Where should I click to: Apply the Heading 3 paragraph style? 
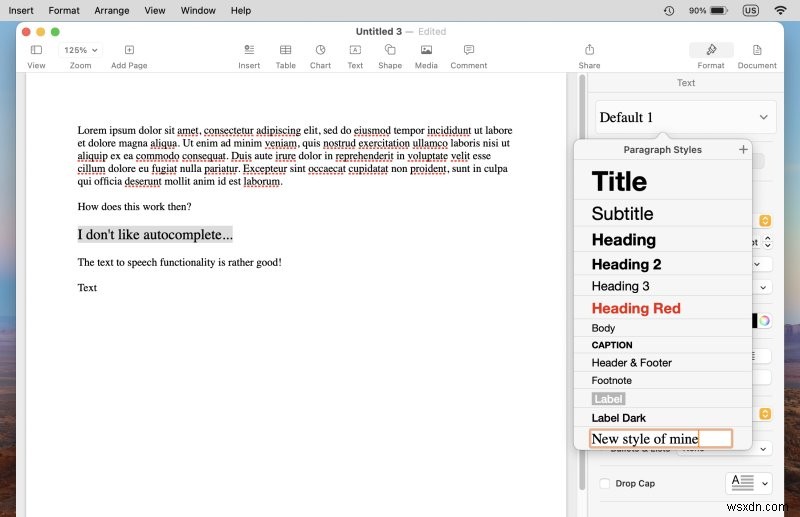pyautogui.click(x=663, y=286)
